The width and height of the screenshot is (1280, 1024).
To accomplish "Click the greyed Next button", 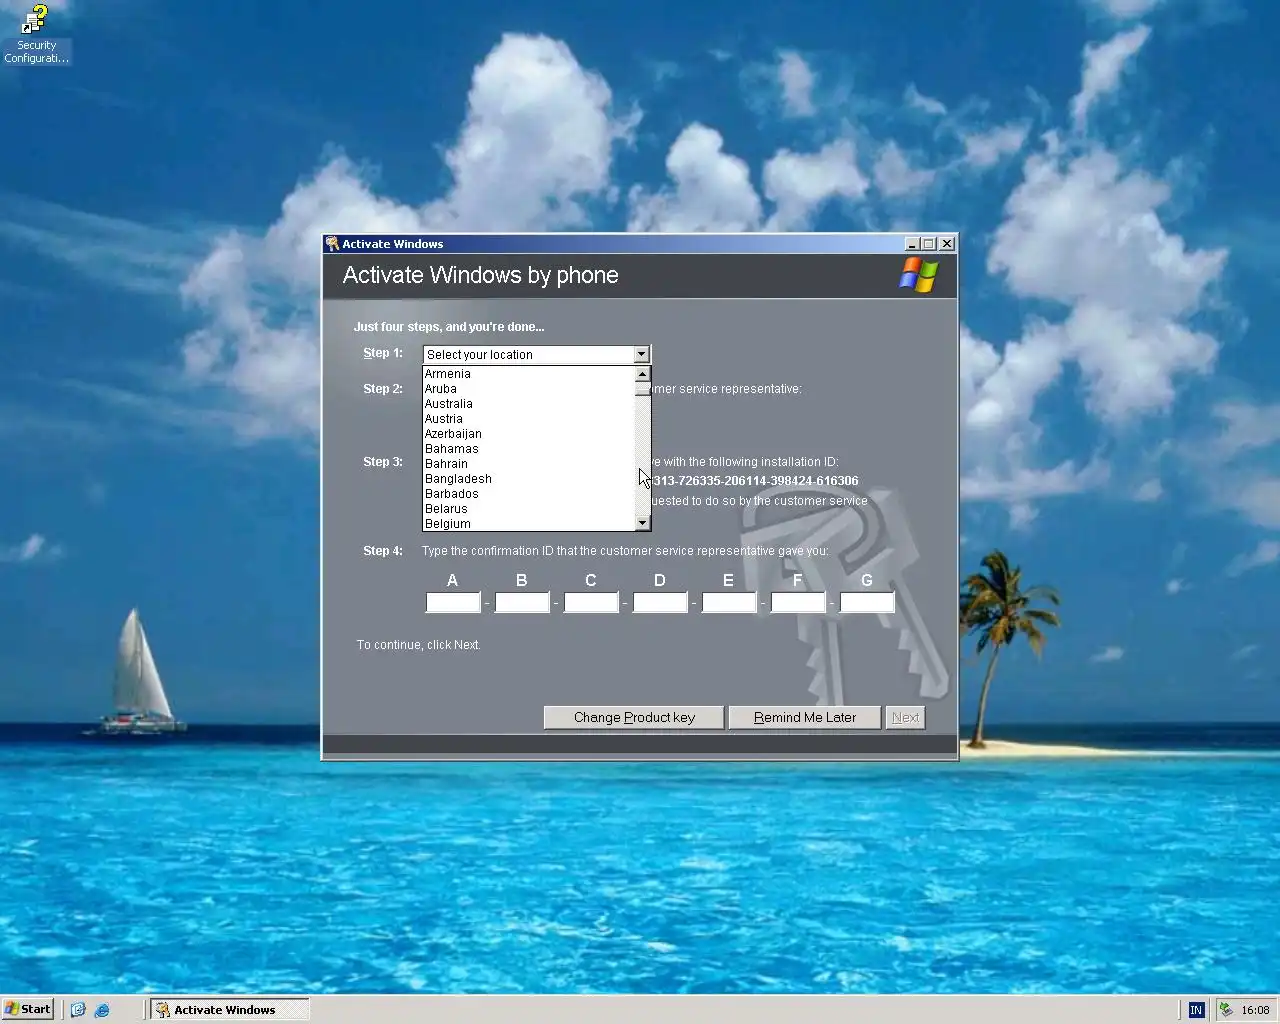I will point(905,717).
